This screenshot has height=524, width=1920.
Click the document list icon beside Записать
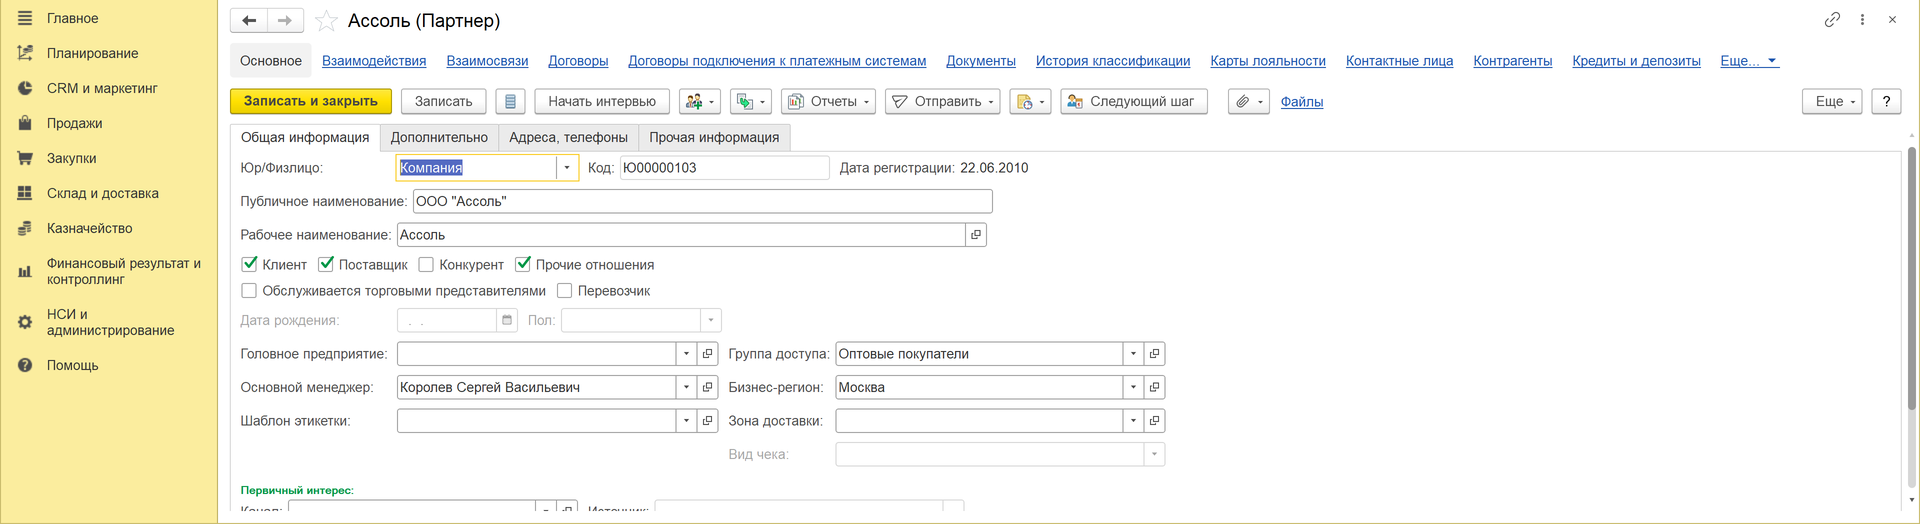(510, 101)
